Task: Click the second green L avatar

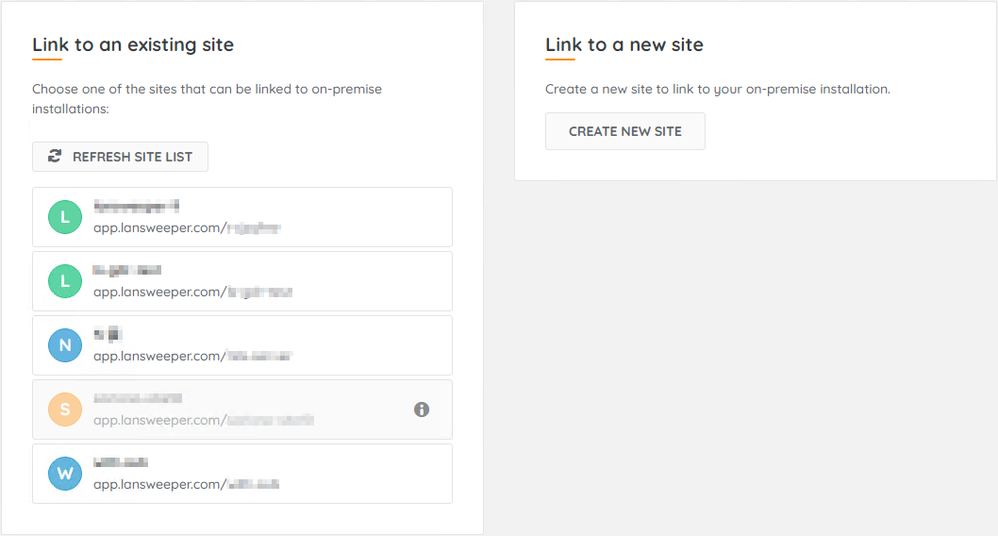Action: [x=65, y=281]
